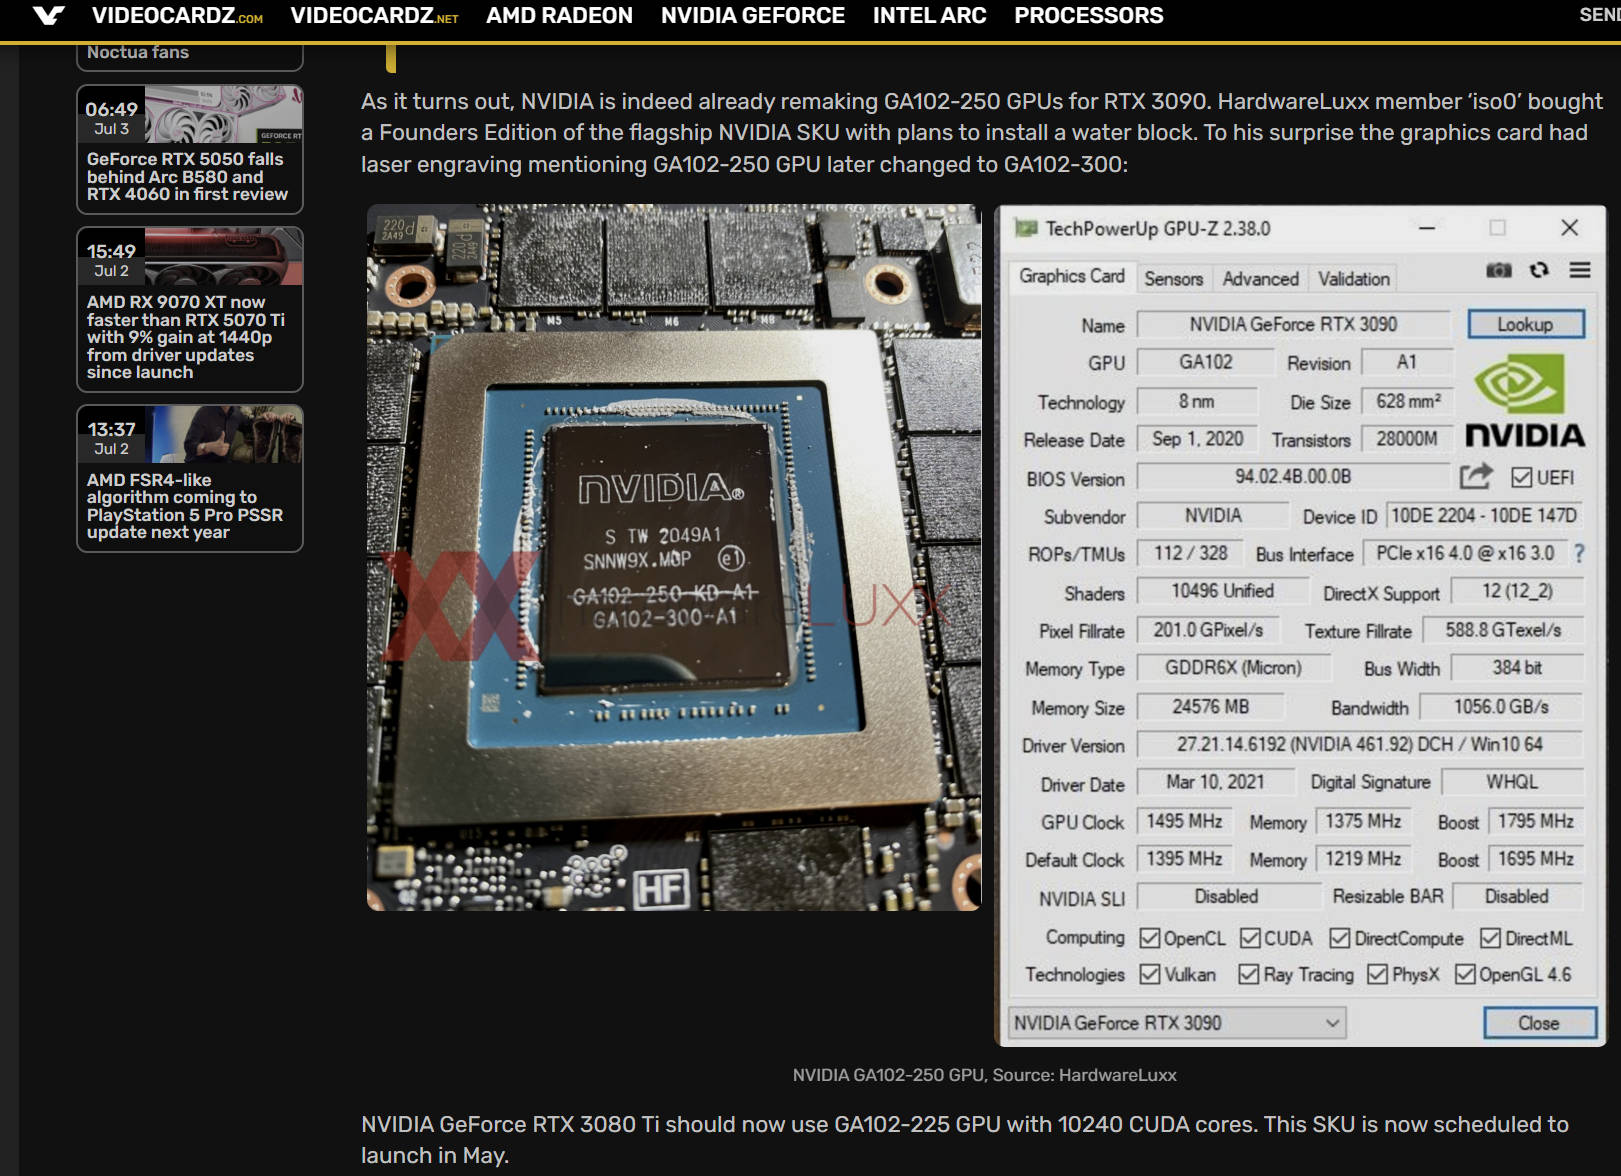Toggle the DirectCompute checkbox
The image size is (1621, 1176).
(1340, 938)
